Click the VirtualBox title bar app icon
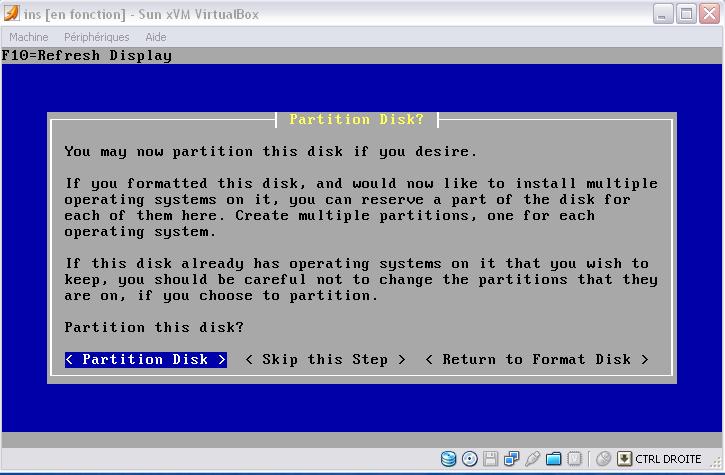 coord(11,14)
